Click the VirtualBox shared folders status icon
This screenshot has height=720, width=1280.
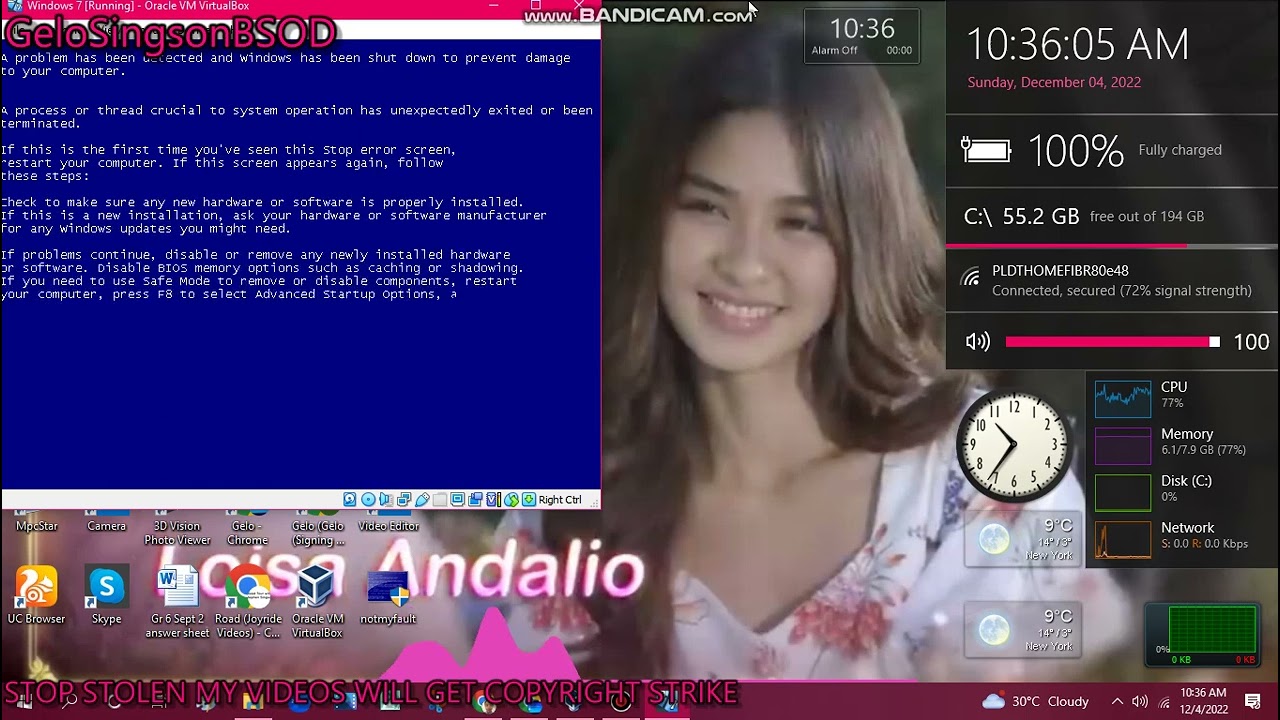click(440, 499)
